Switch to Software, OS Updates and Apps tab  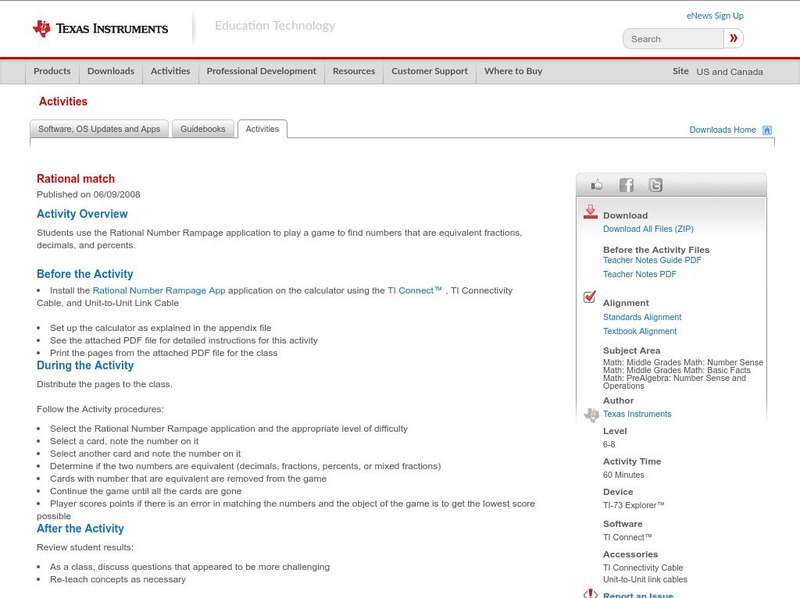[99, 129]
